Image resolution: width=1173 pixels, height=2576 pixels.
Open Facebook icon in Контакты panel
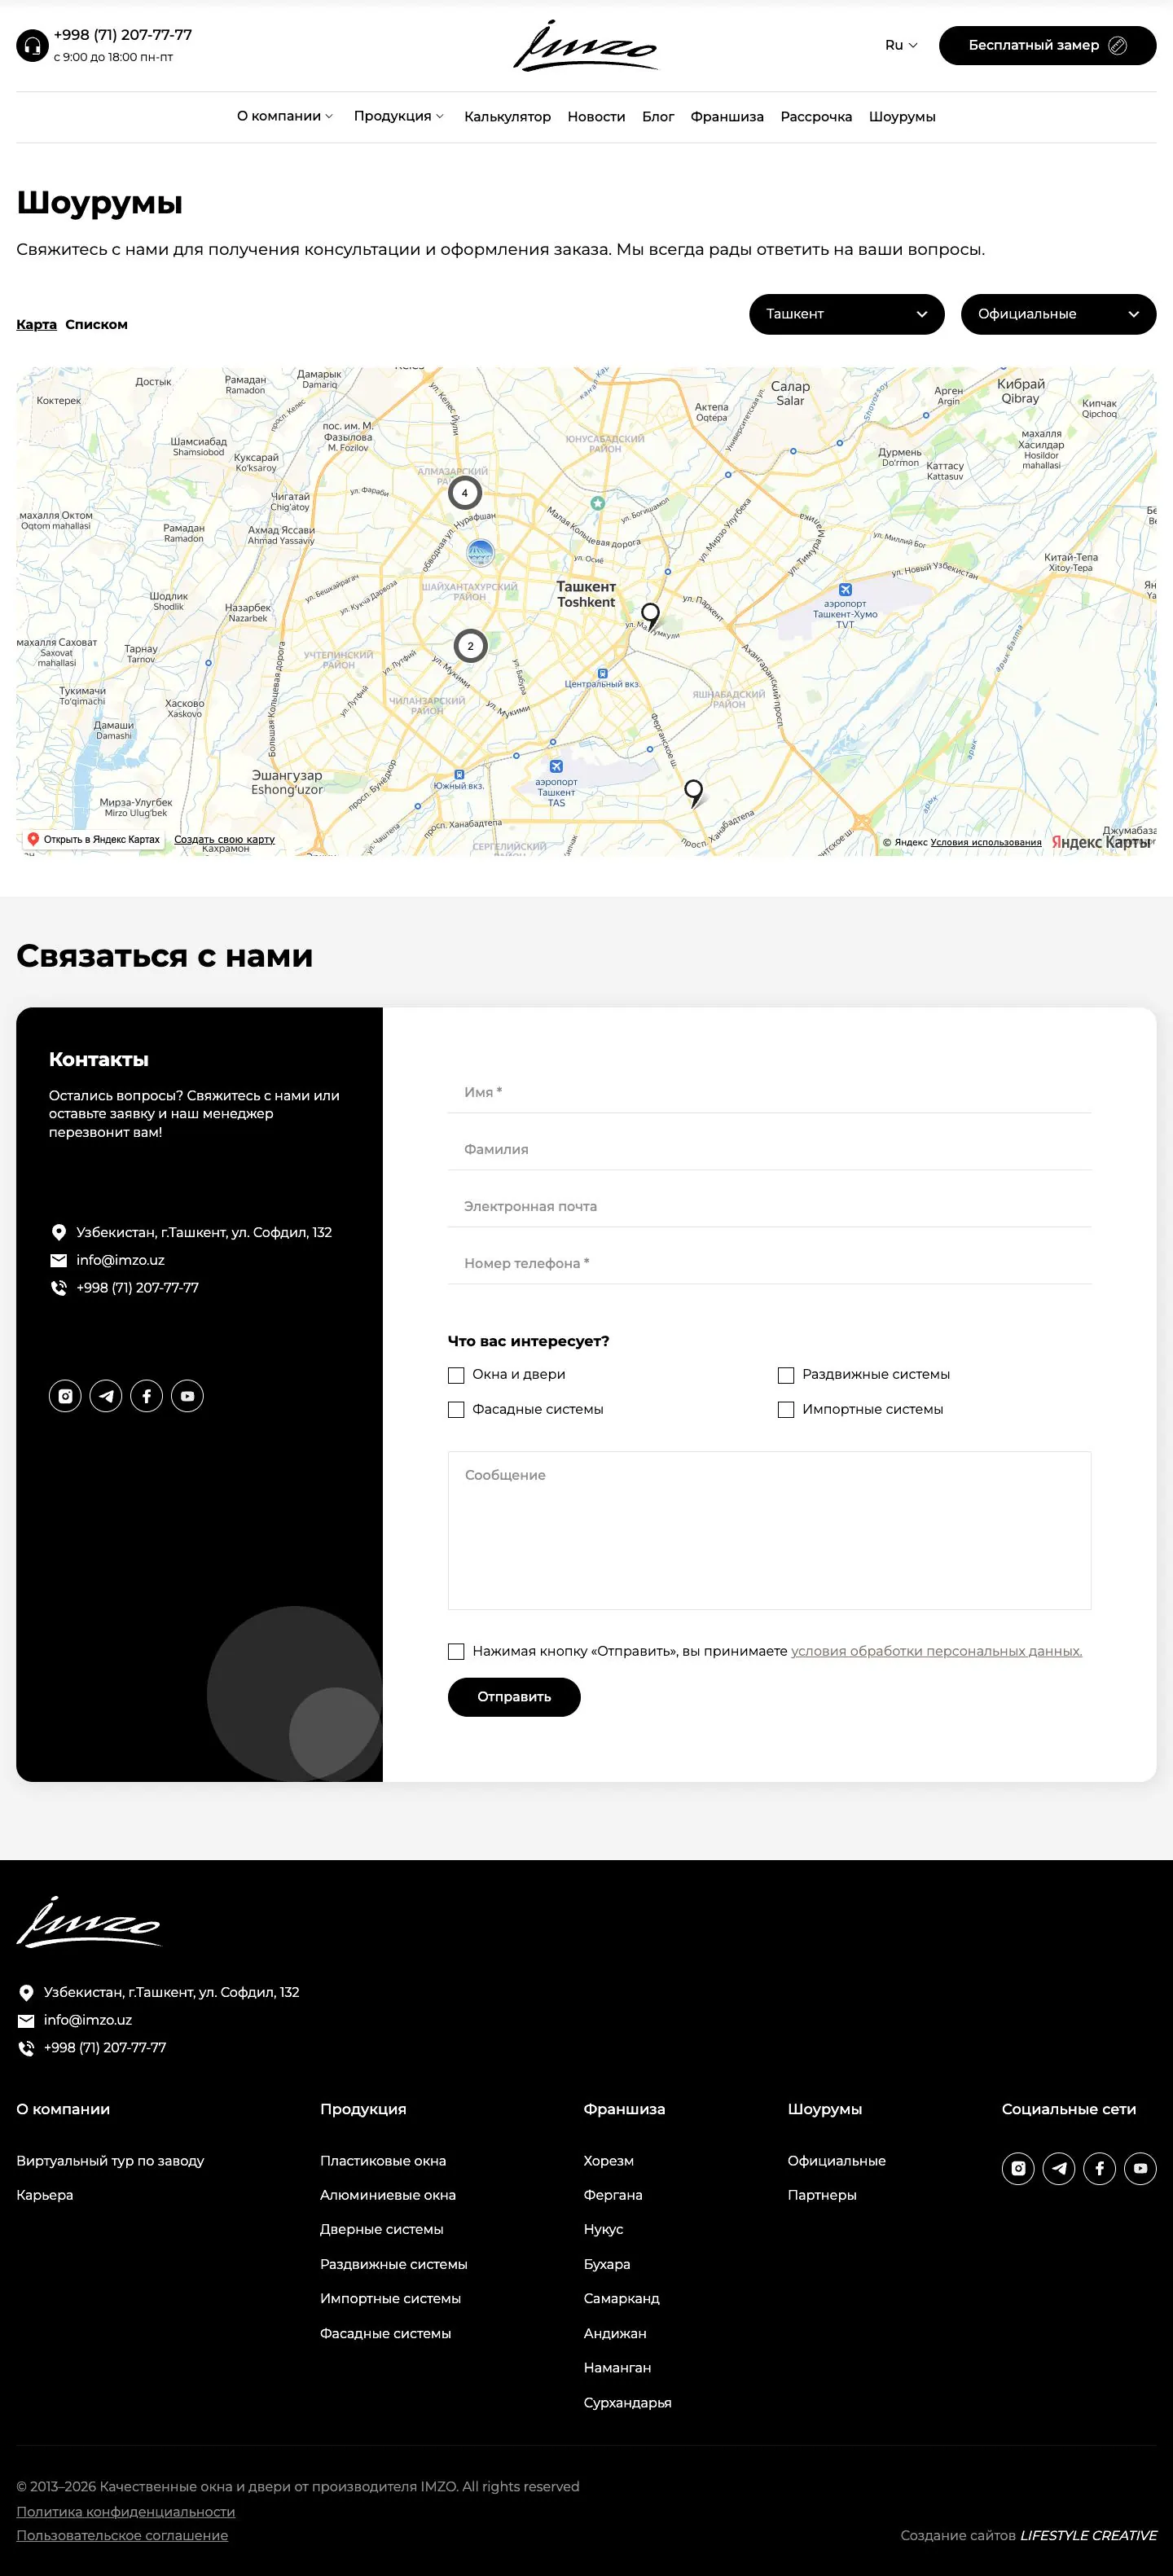click(146, 1396)
